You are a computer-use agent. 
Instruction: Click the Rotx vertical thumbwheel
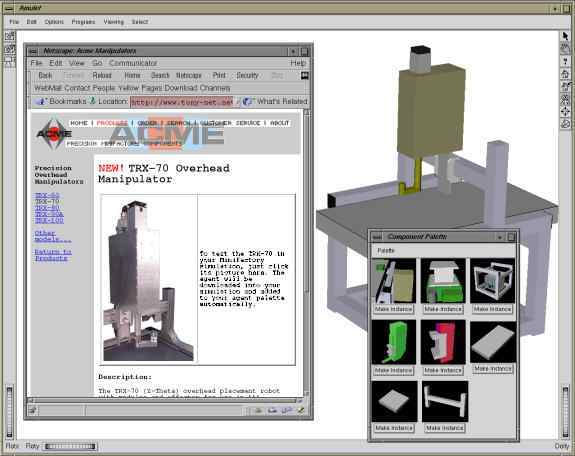pyautogui.click(x=10, y=411)
